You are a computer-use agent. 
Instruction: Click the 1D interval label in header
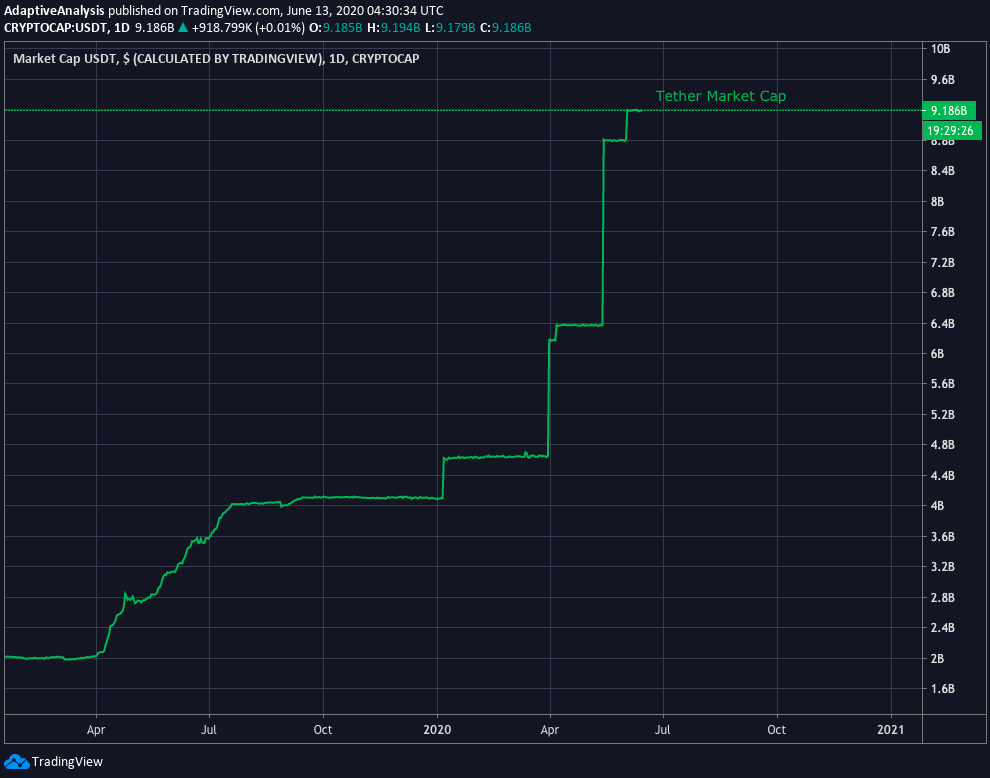[121, 28]
